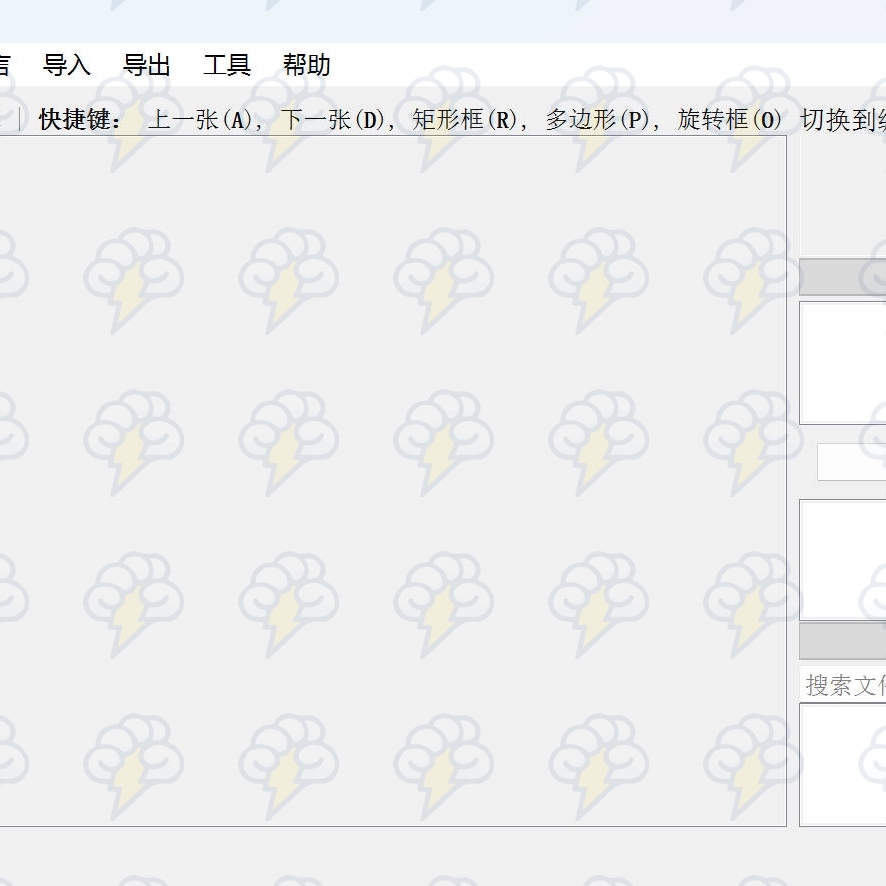
Task: Open the 帮助 menu
Action: (307, 66)
